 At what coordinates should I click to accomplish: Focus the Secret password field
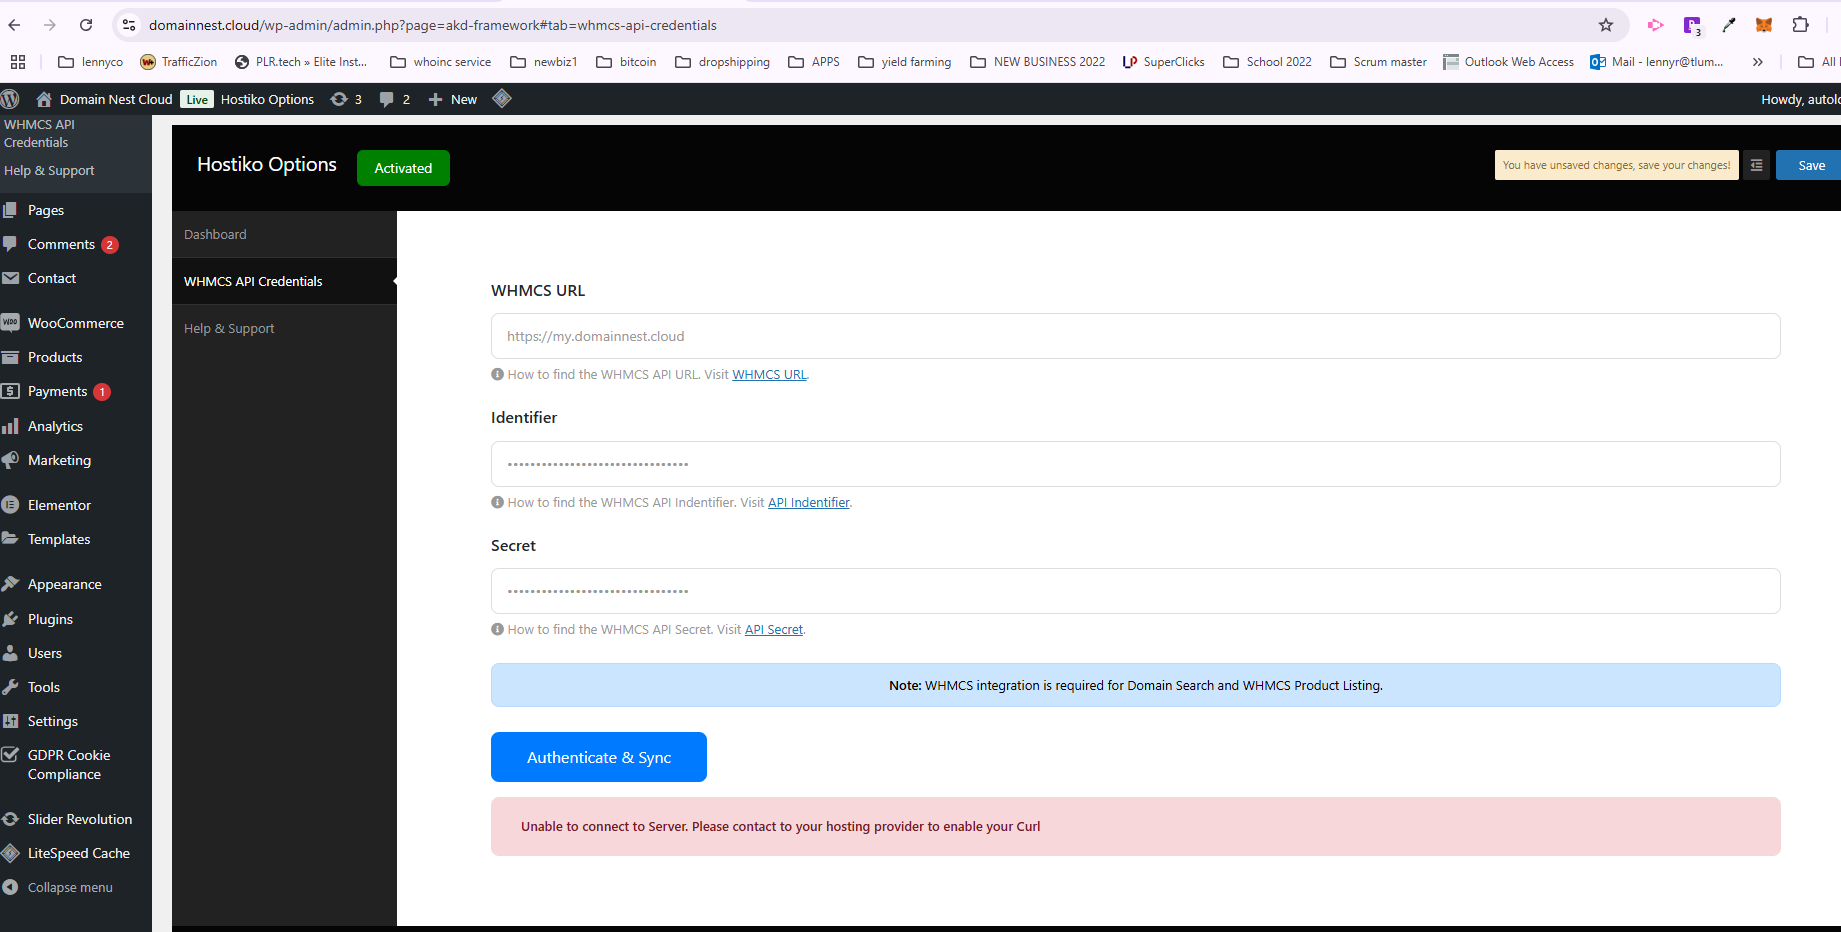tap(1135, 591)
